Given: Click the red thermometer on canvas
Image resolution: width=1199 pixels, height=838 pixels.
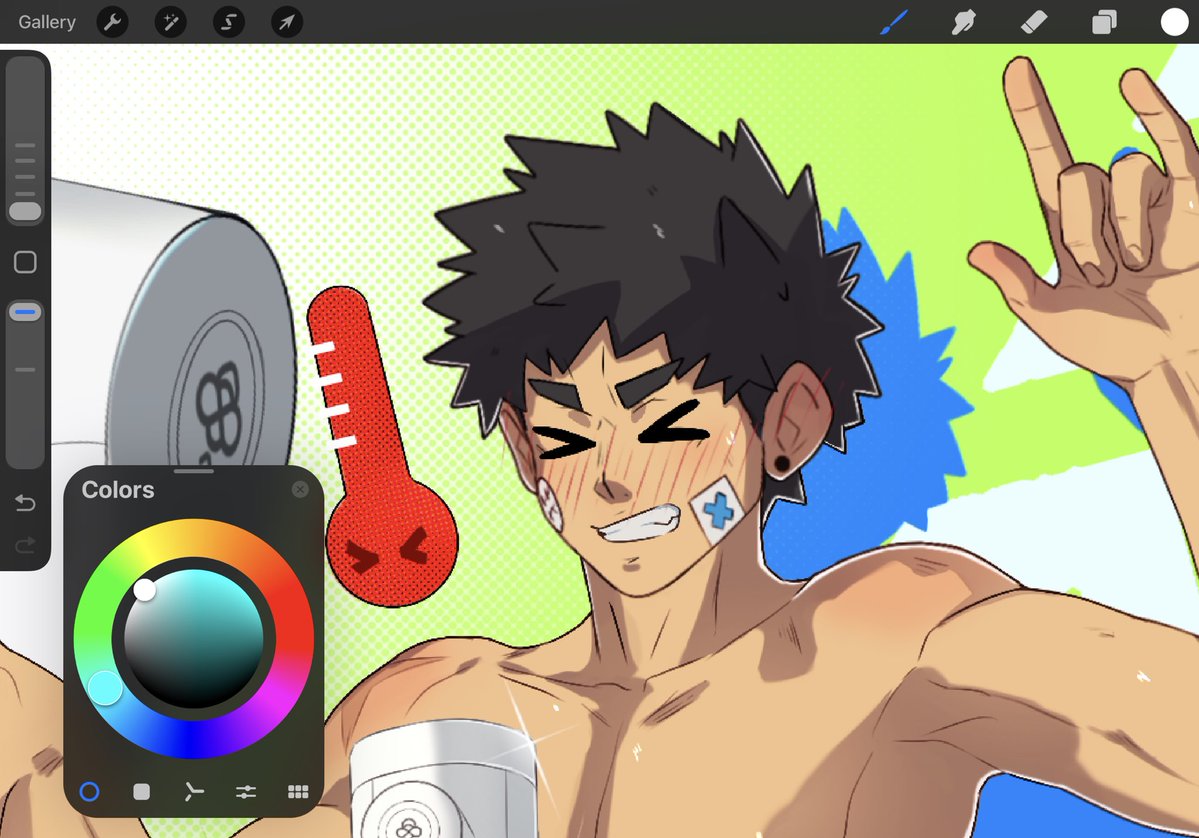Looking at the screenshot, I should pyautogui.click(x=381, y=447).
